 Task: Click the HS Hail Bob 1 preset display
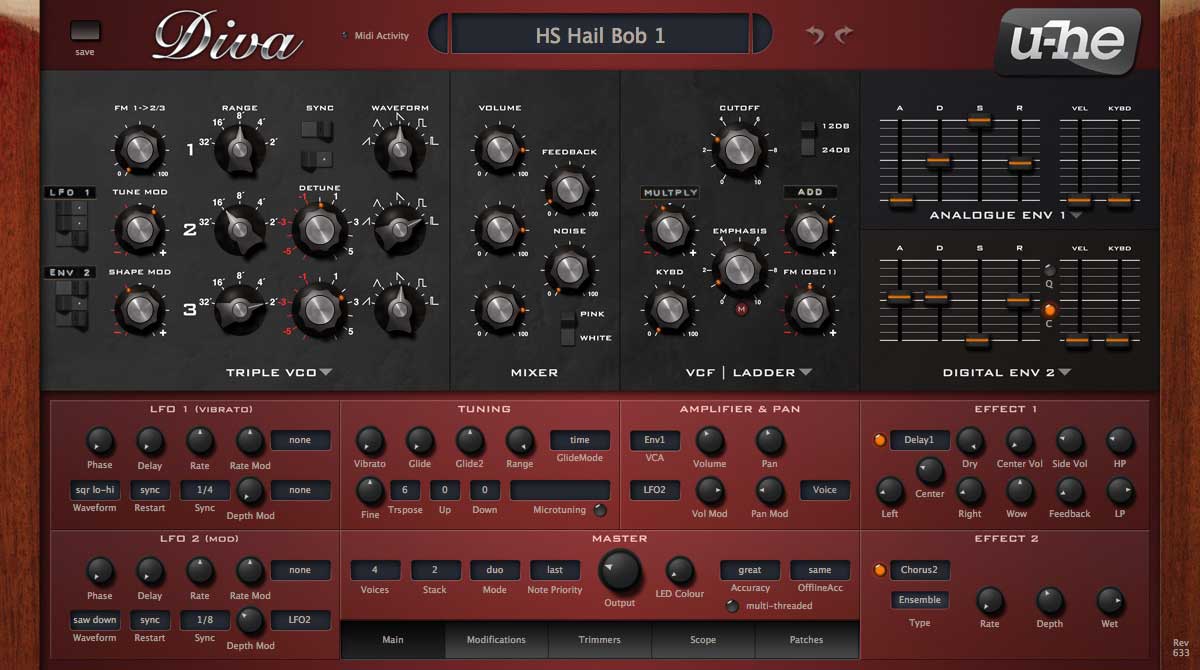click(600, 36)
